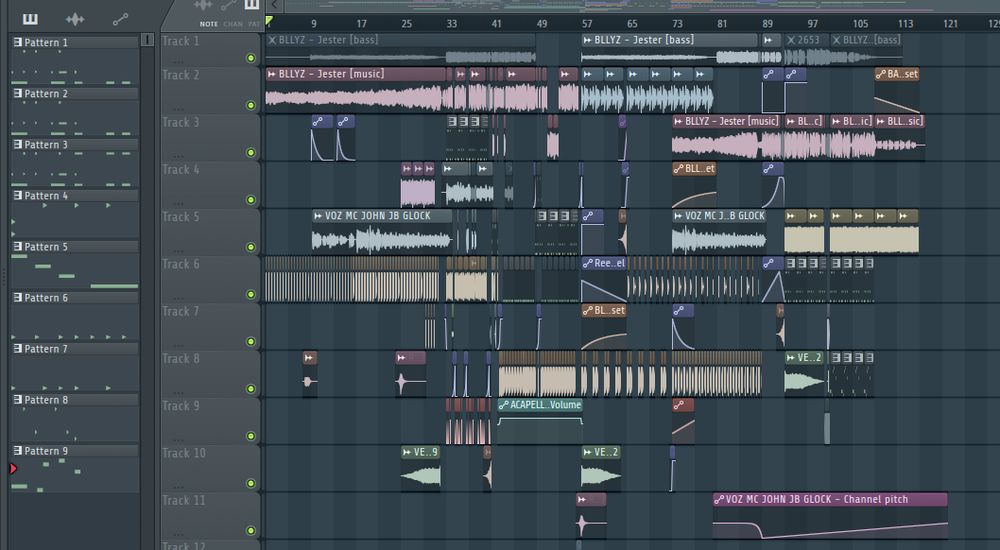The height and width of the screenshot is (550, 1000).
Task: Open clip menu of BL..set clip on Track 7
Action: [x=587, y=310]
